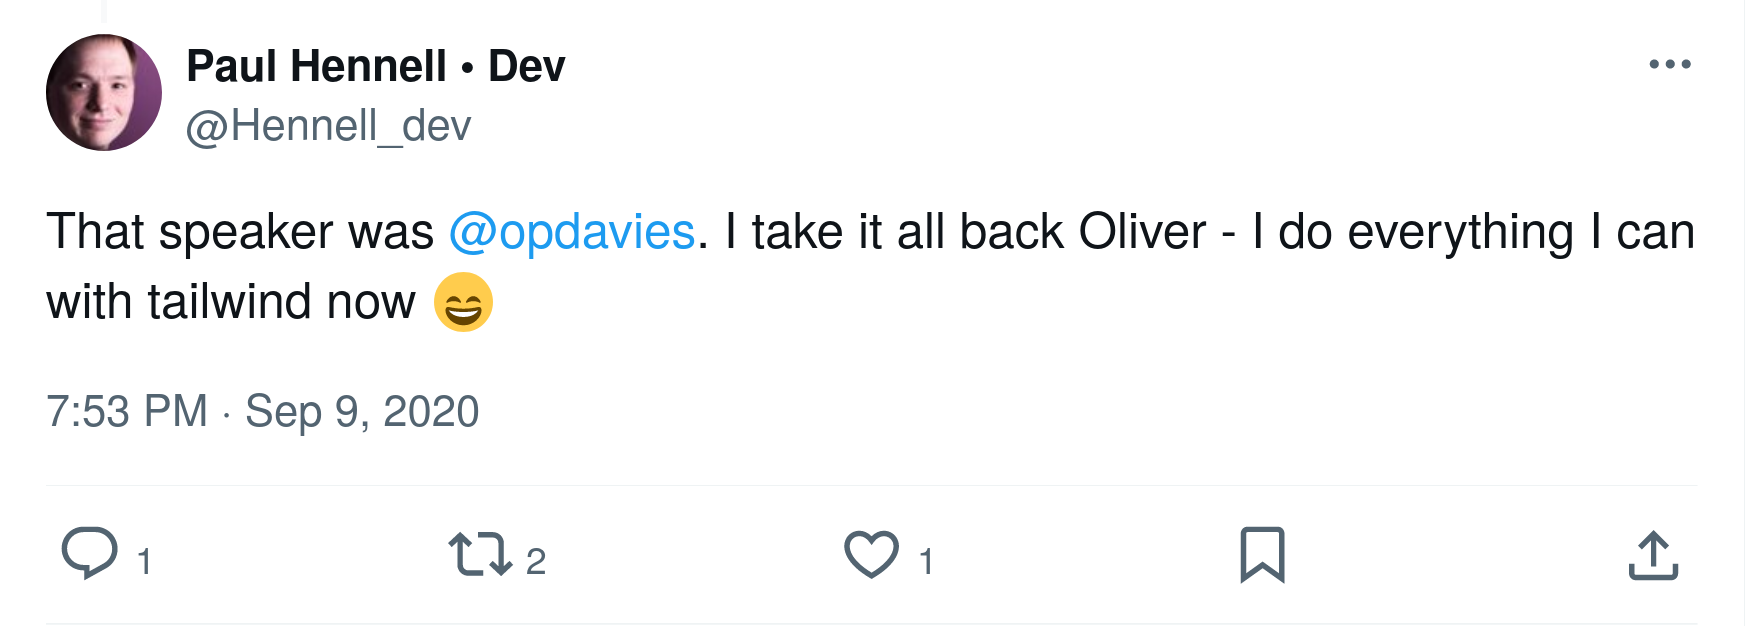Bookmark this tweet
Screen dimensions: 1745x626
point(1262,555)
